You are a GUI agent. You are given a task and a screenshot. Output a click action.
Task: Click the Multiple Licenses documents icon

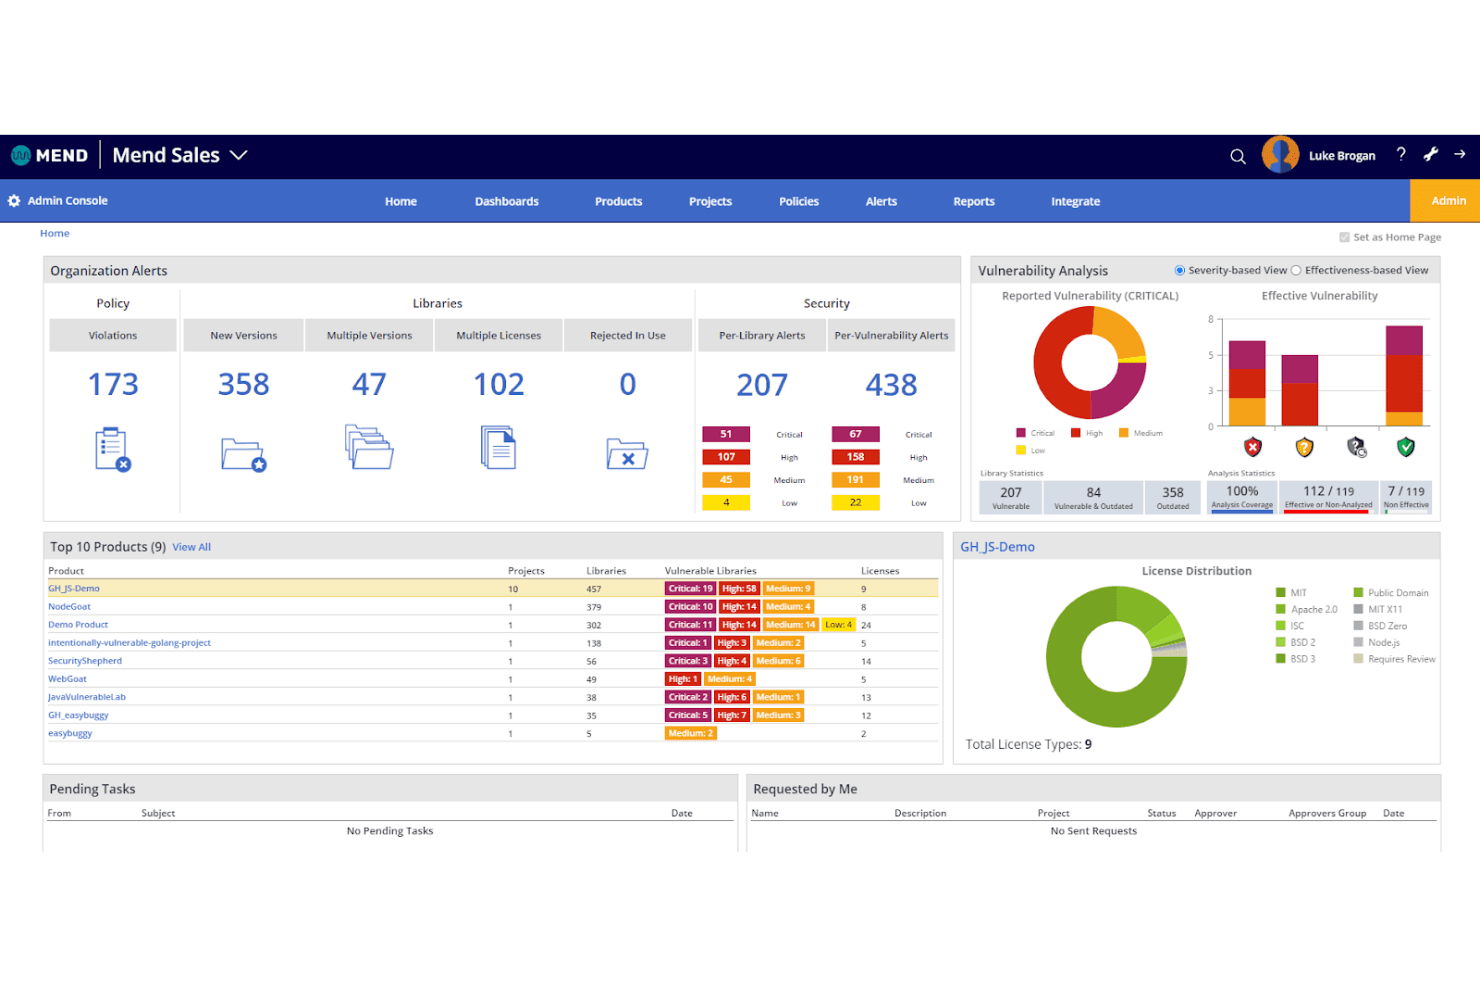(498, 447)
